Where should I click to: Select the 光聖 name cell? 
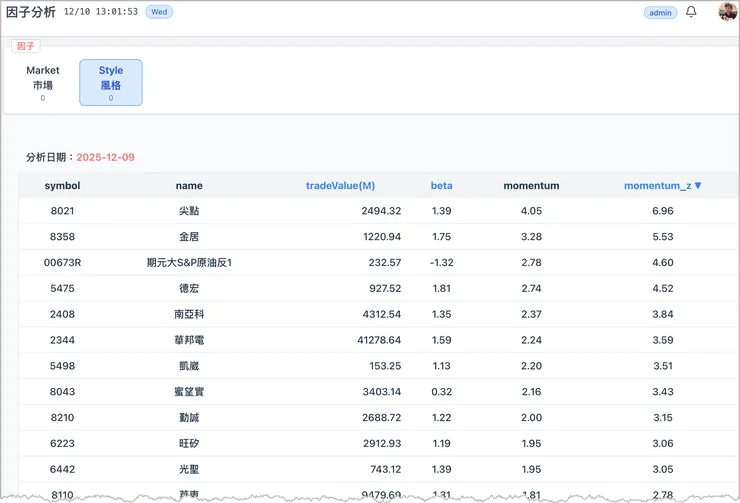tap(189, 469)
